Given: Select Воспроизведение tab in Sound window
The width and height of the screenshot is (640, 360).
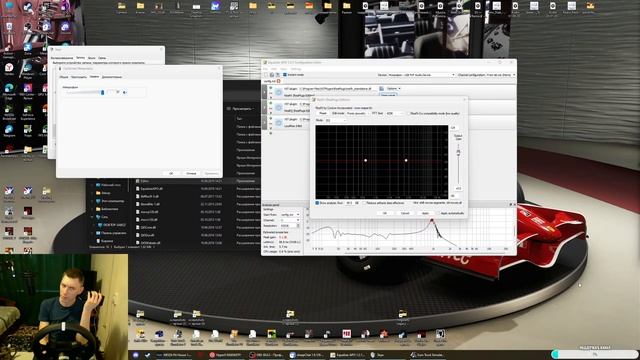Looking at the screenshot, I should 62,58.
